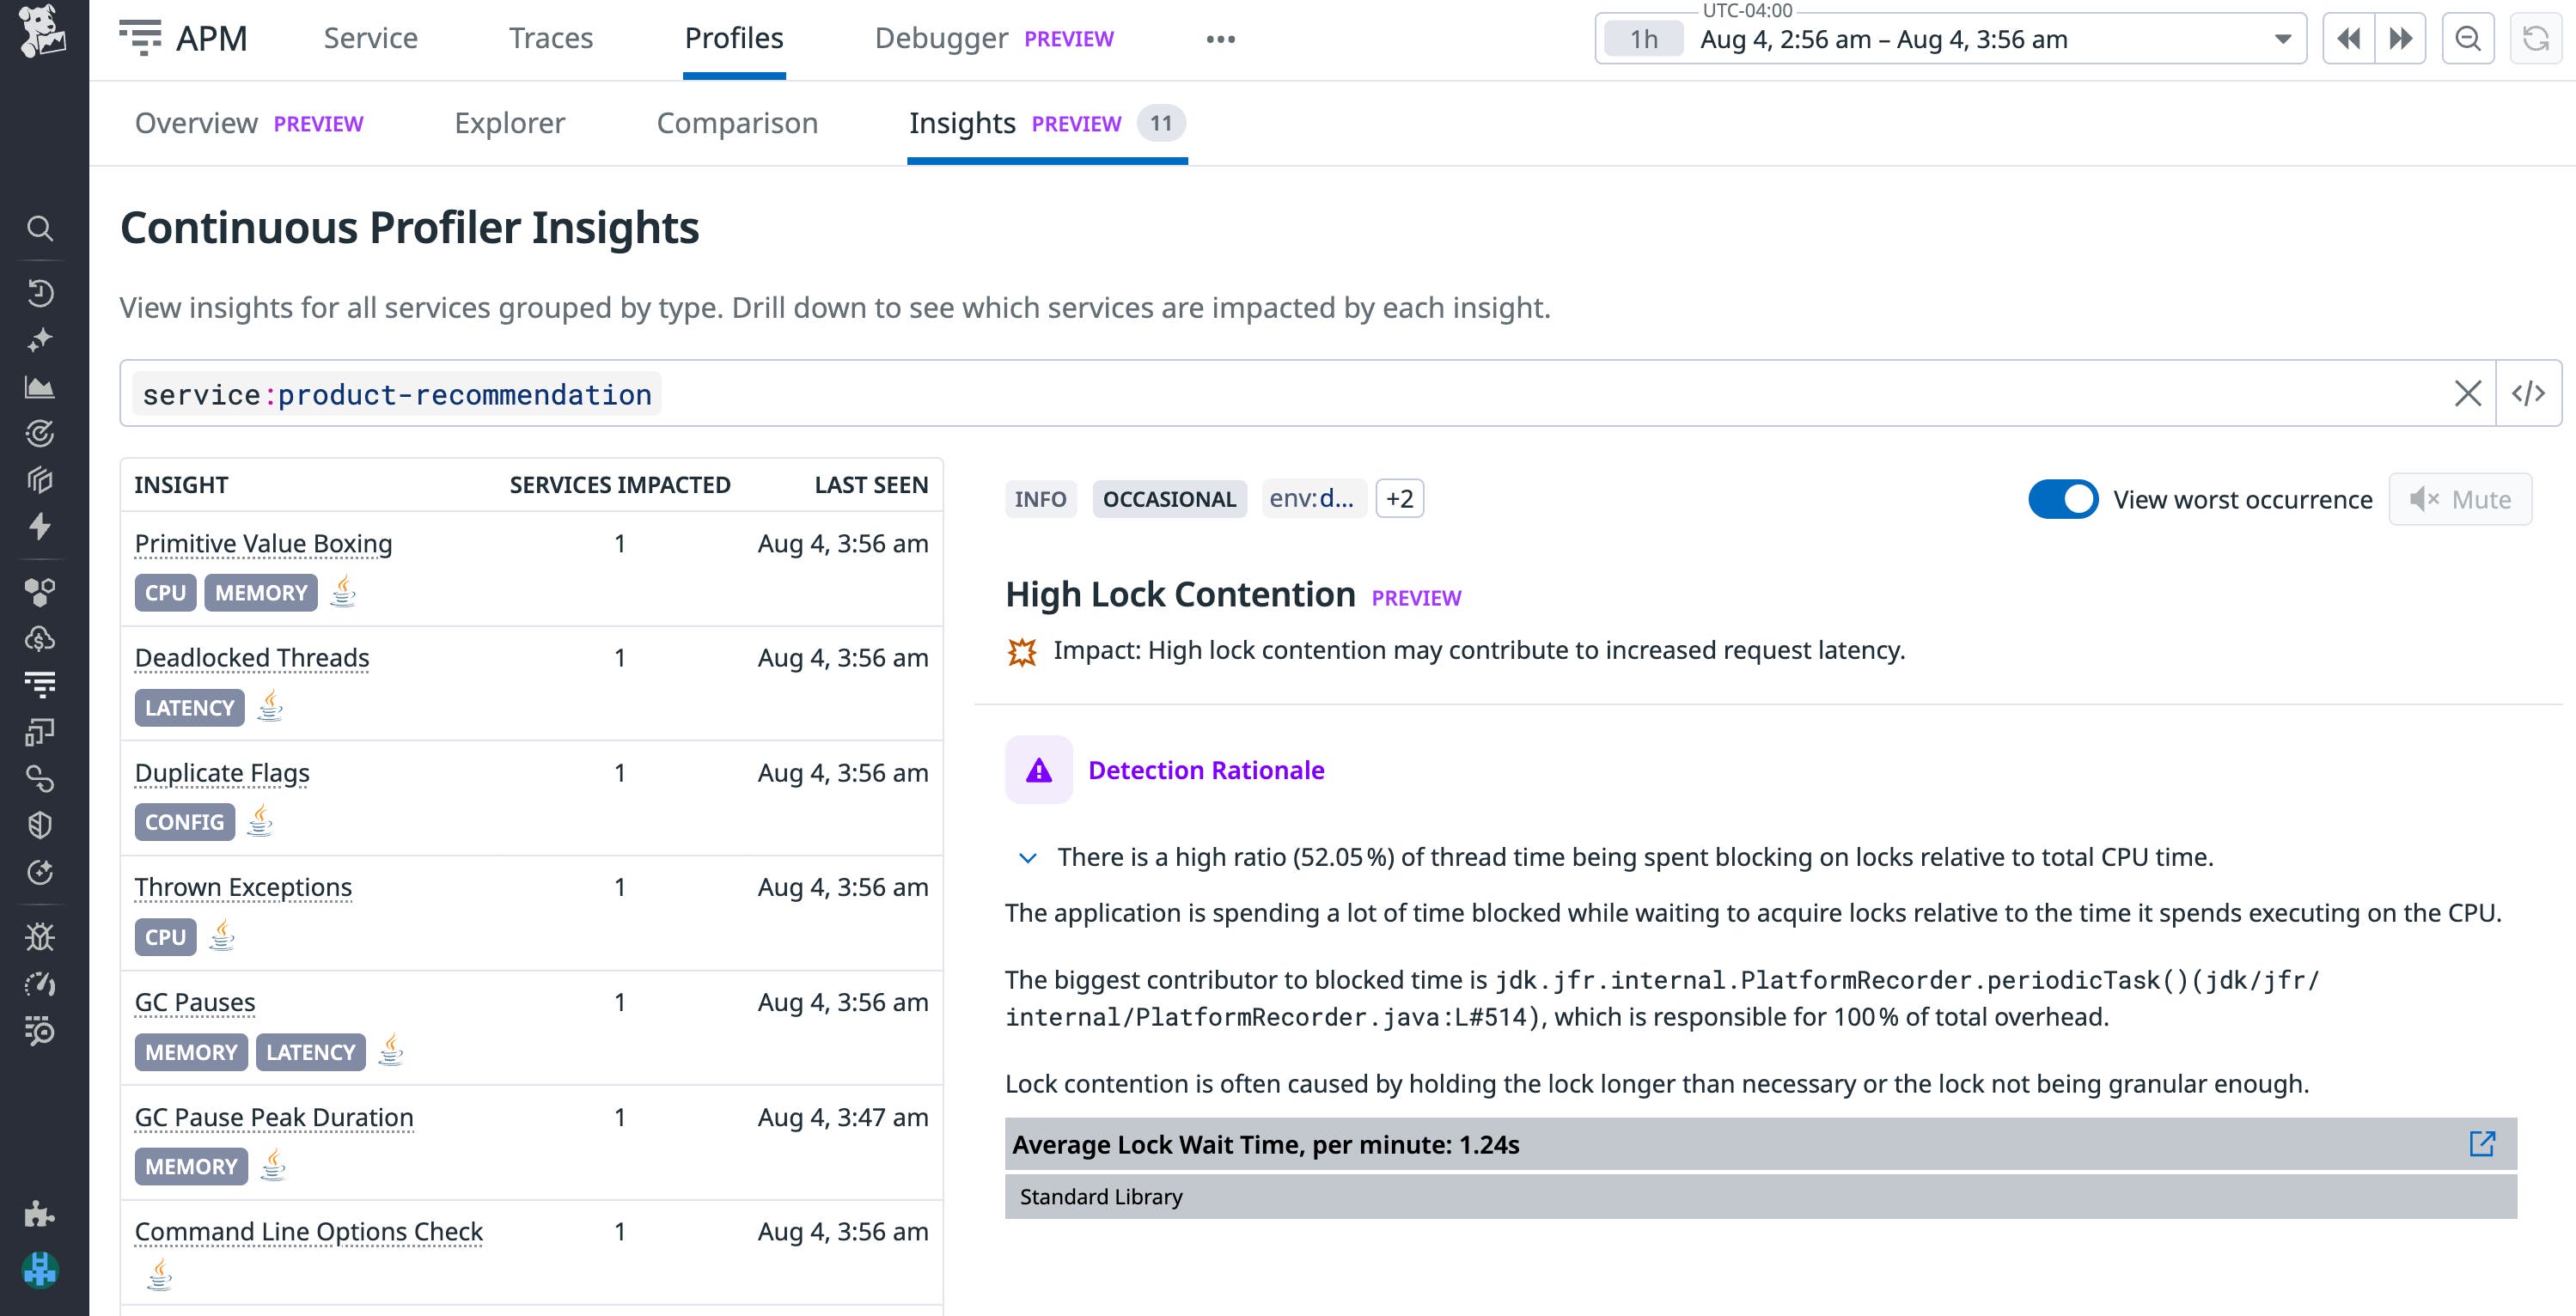This screenshot has height=1316, width=2576.
Task: Mute the High Lock Contention insight
Action: point(2460,498)
